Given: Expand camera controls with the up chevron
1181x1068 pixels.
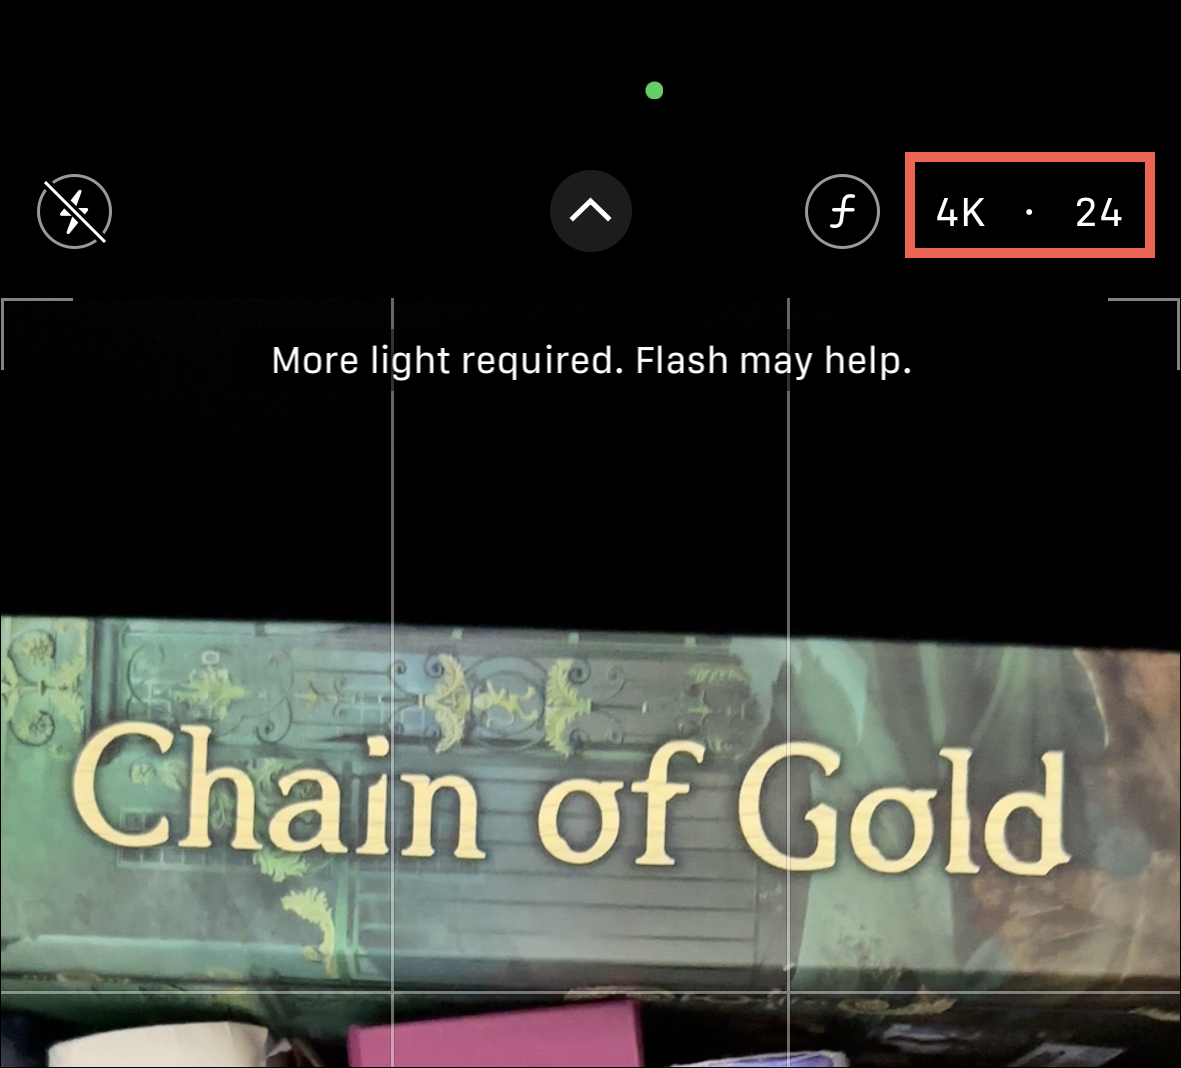Looking at the screenshot, I should 590,211.
